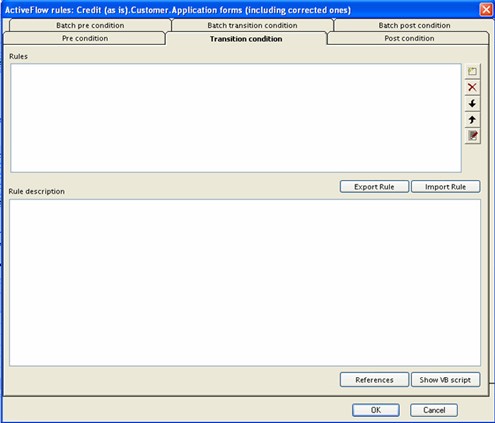
Task: Click the red X delete rule icon
Action: pyautogui.click(x=472, y=87)
